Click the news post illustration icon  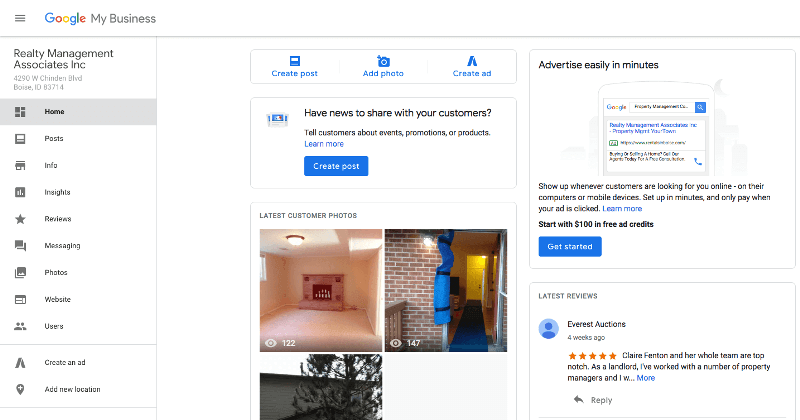[278, 119]
